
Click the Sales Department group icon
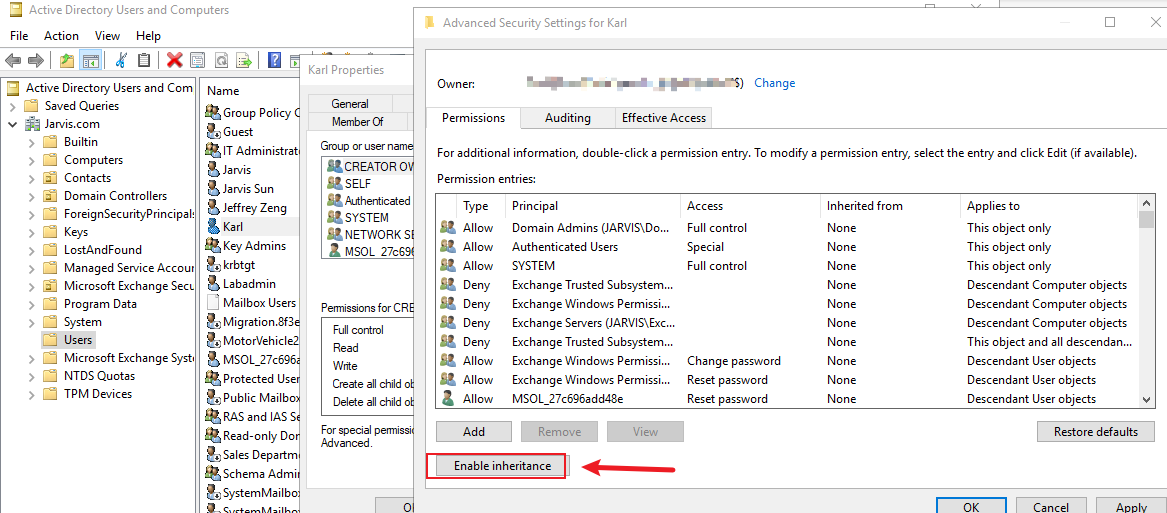pos(213,455)
